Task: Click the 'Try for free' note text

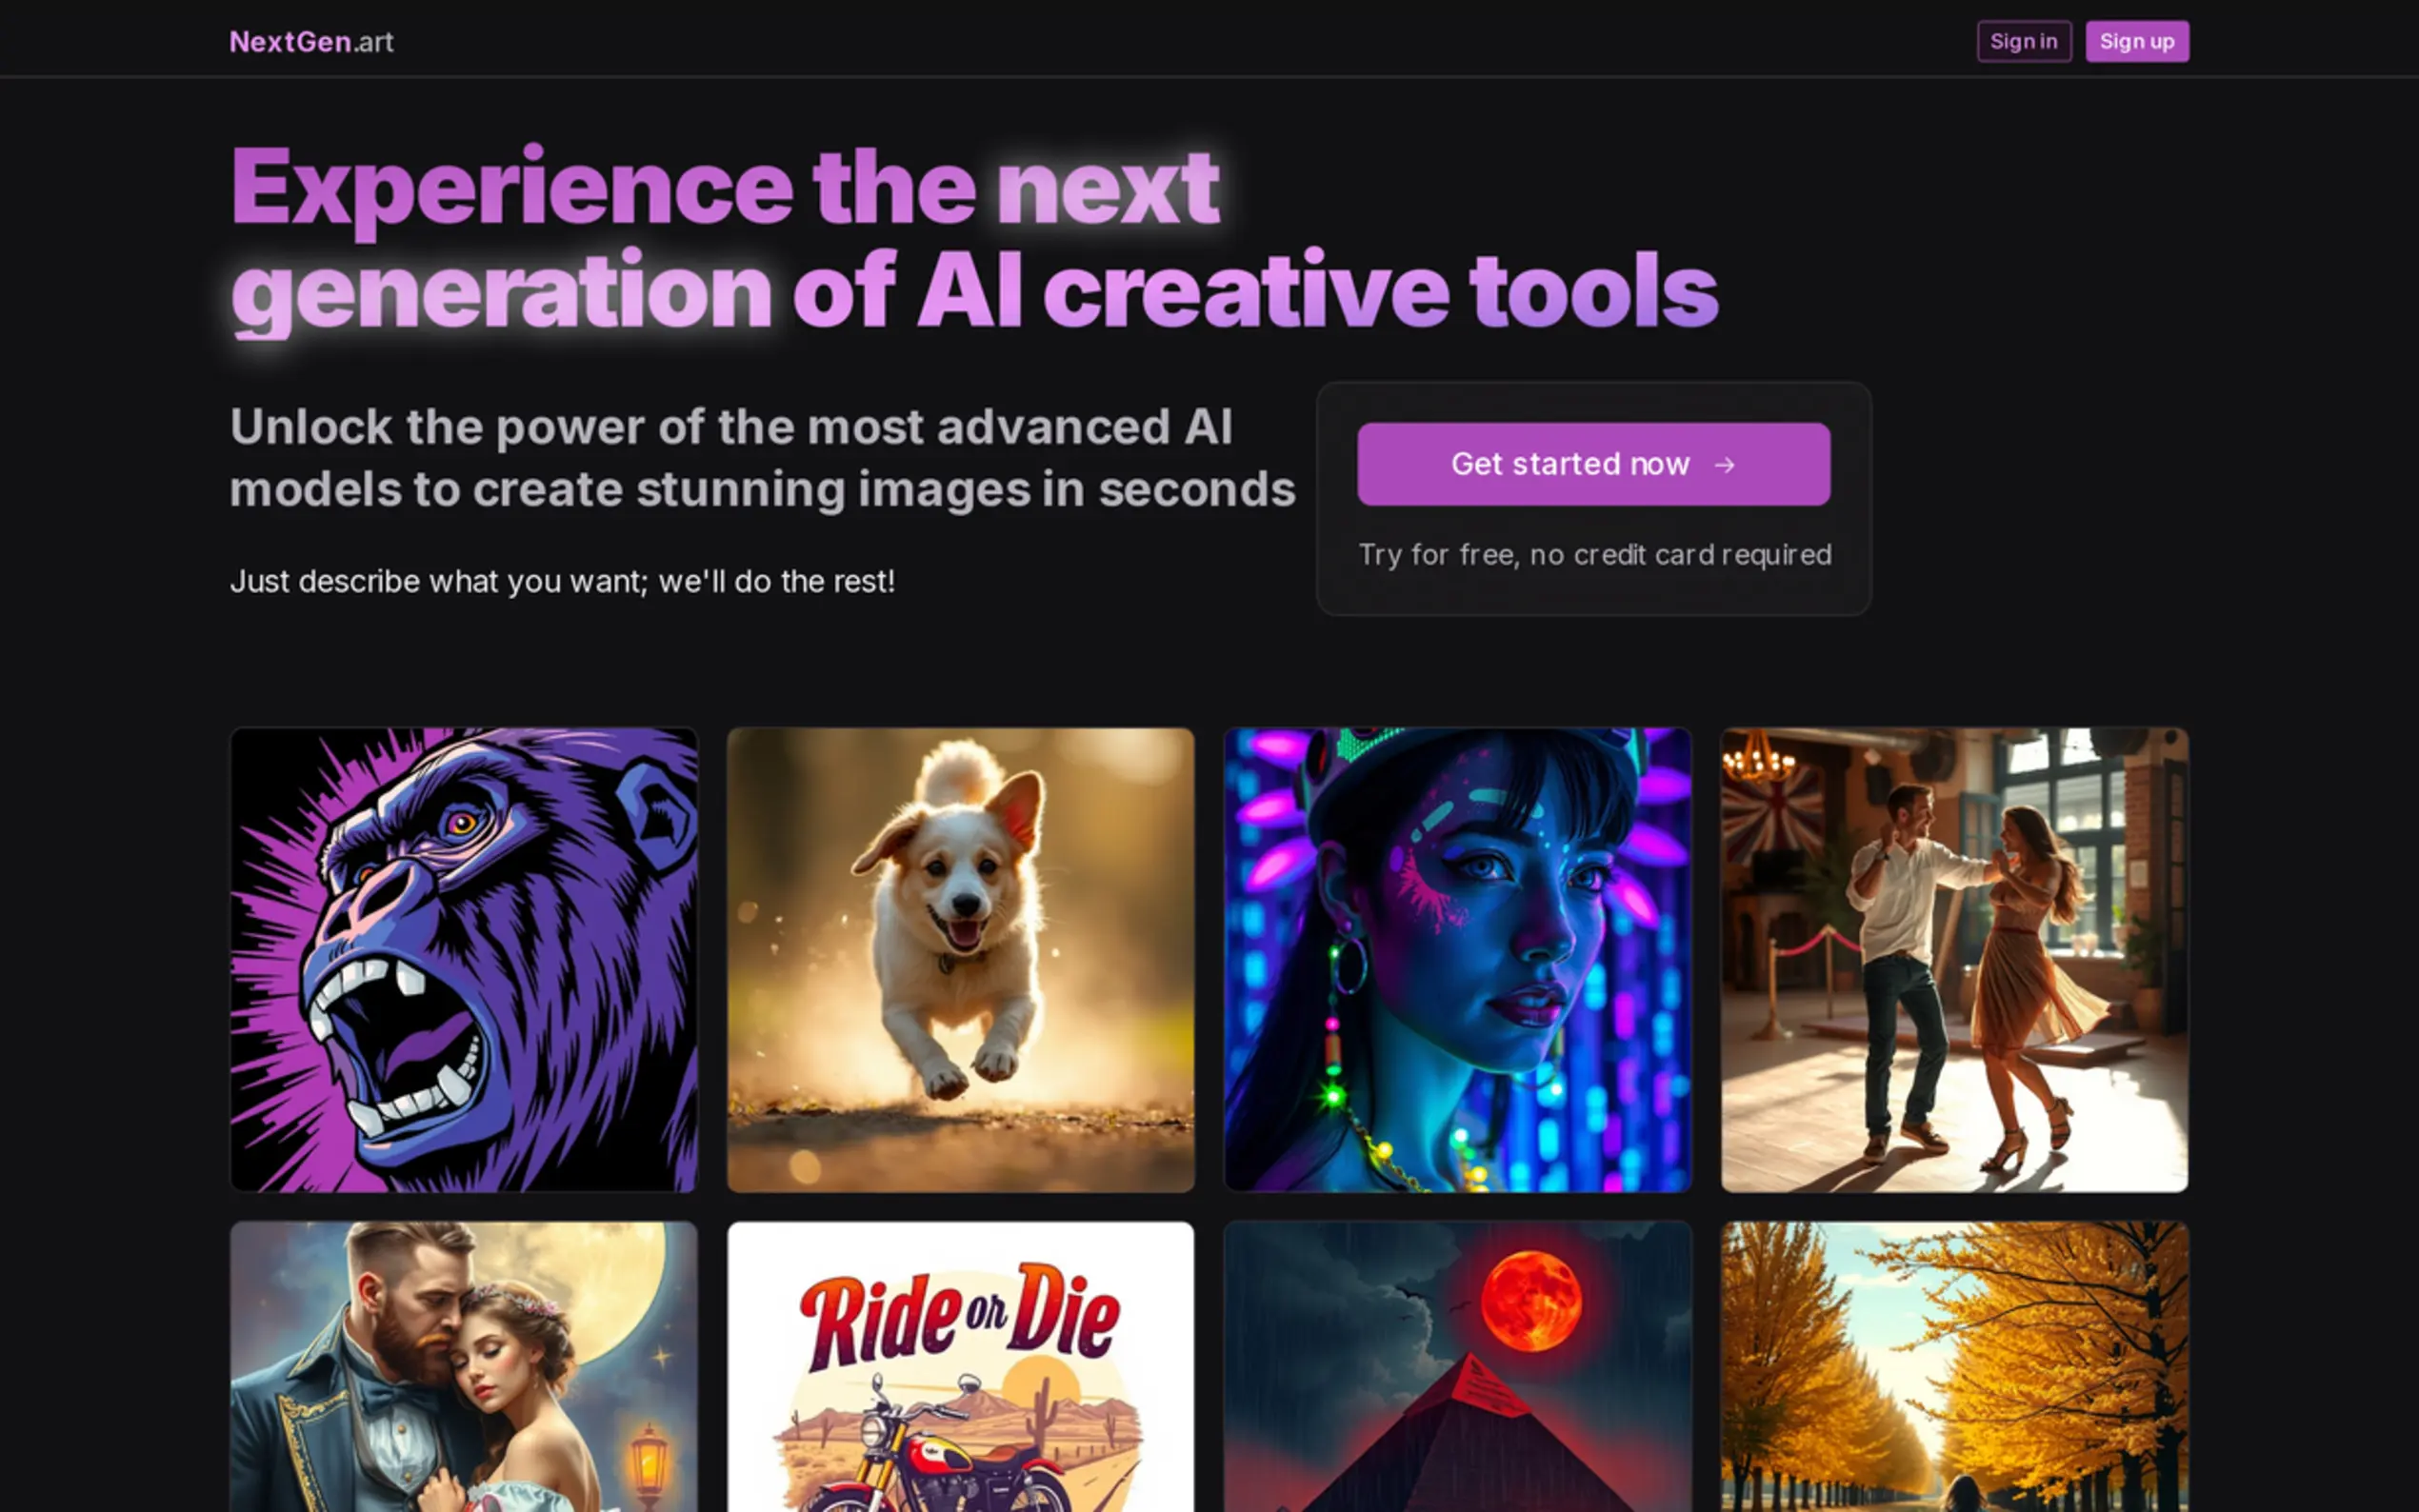Action: point(1594,555)
